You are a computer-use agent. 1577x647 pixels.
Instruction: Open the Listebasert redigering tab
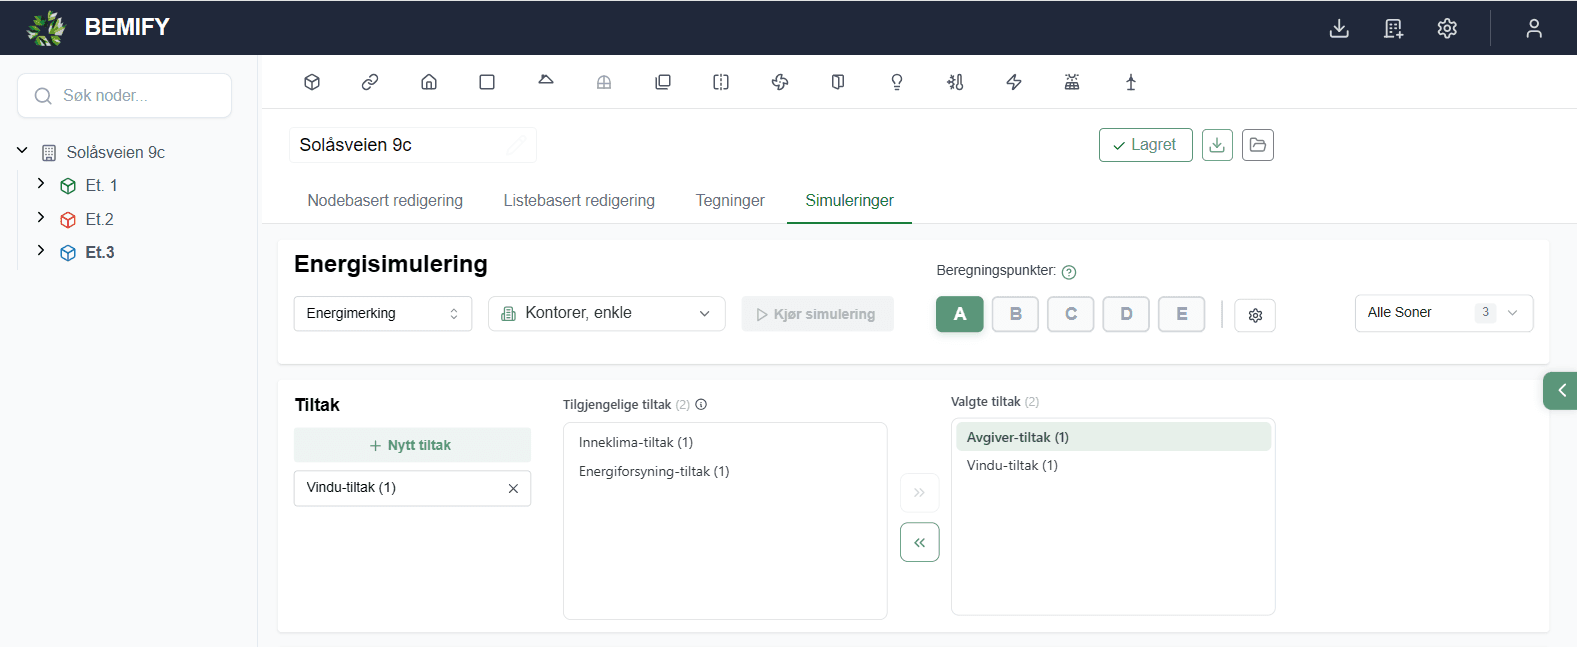[579, 201]
